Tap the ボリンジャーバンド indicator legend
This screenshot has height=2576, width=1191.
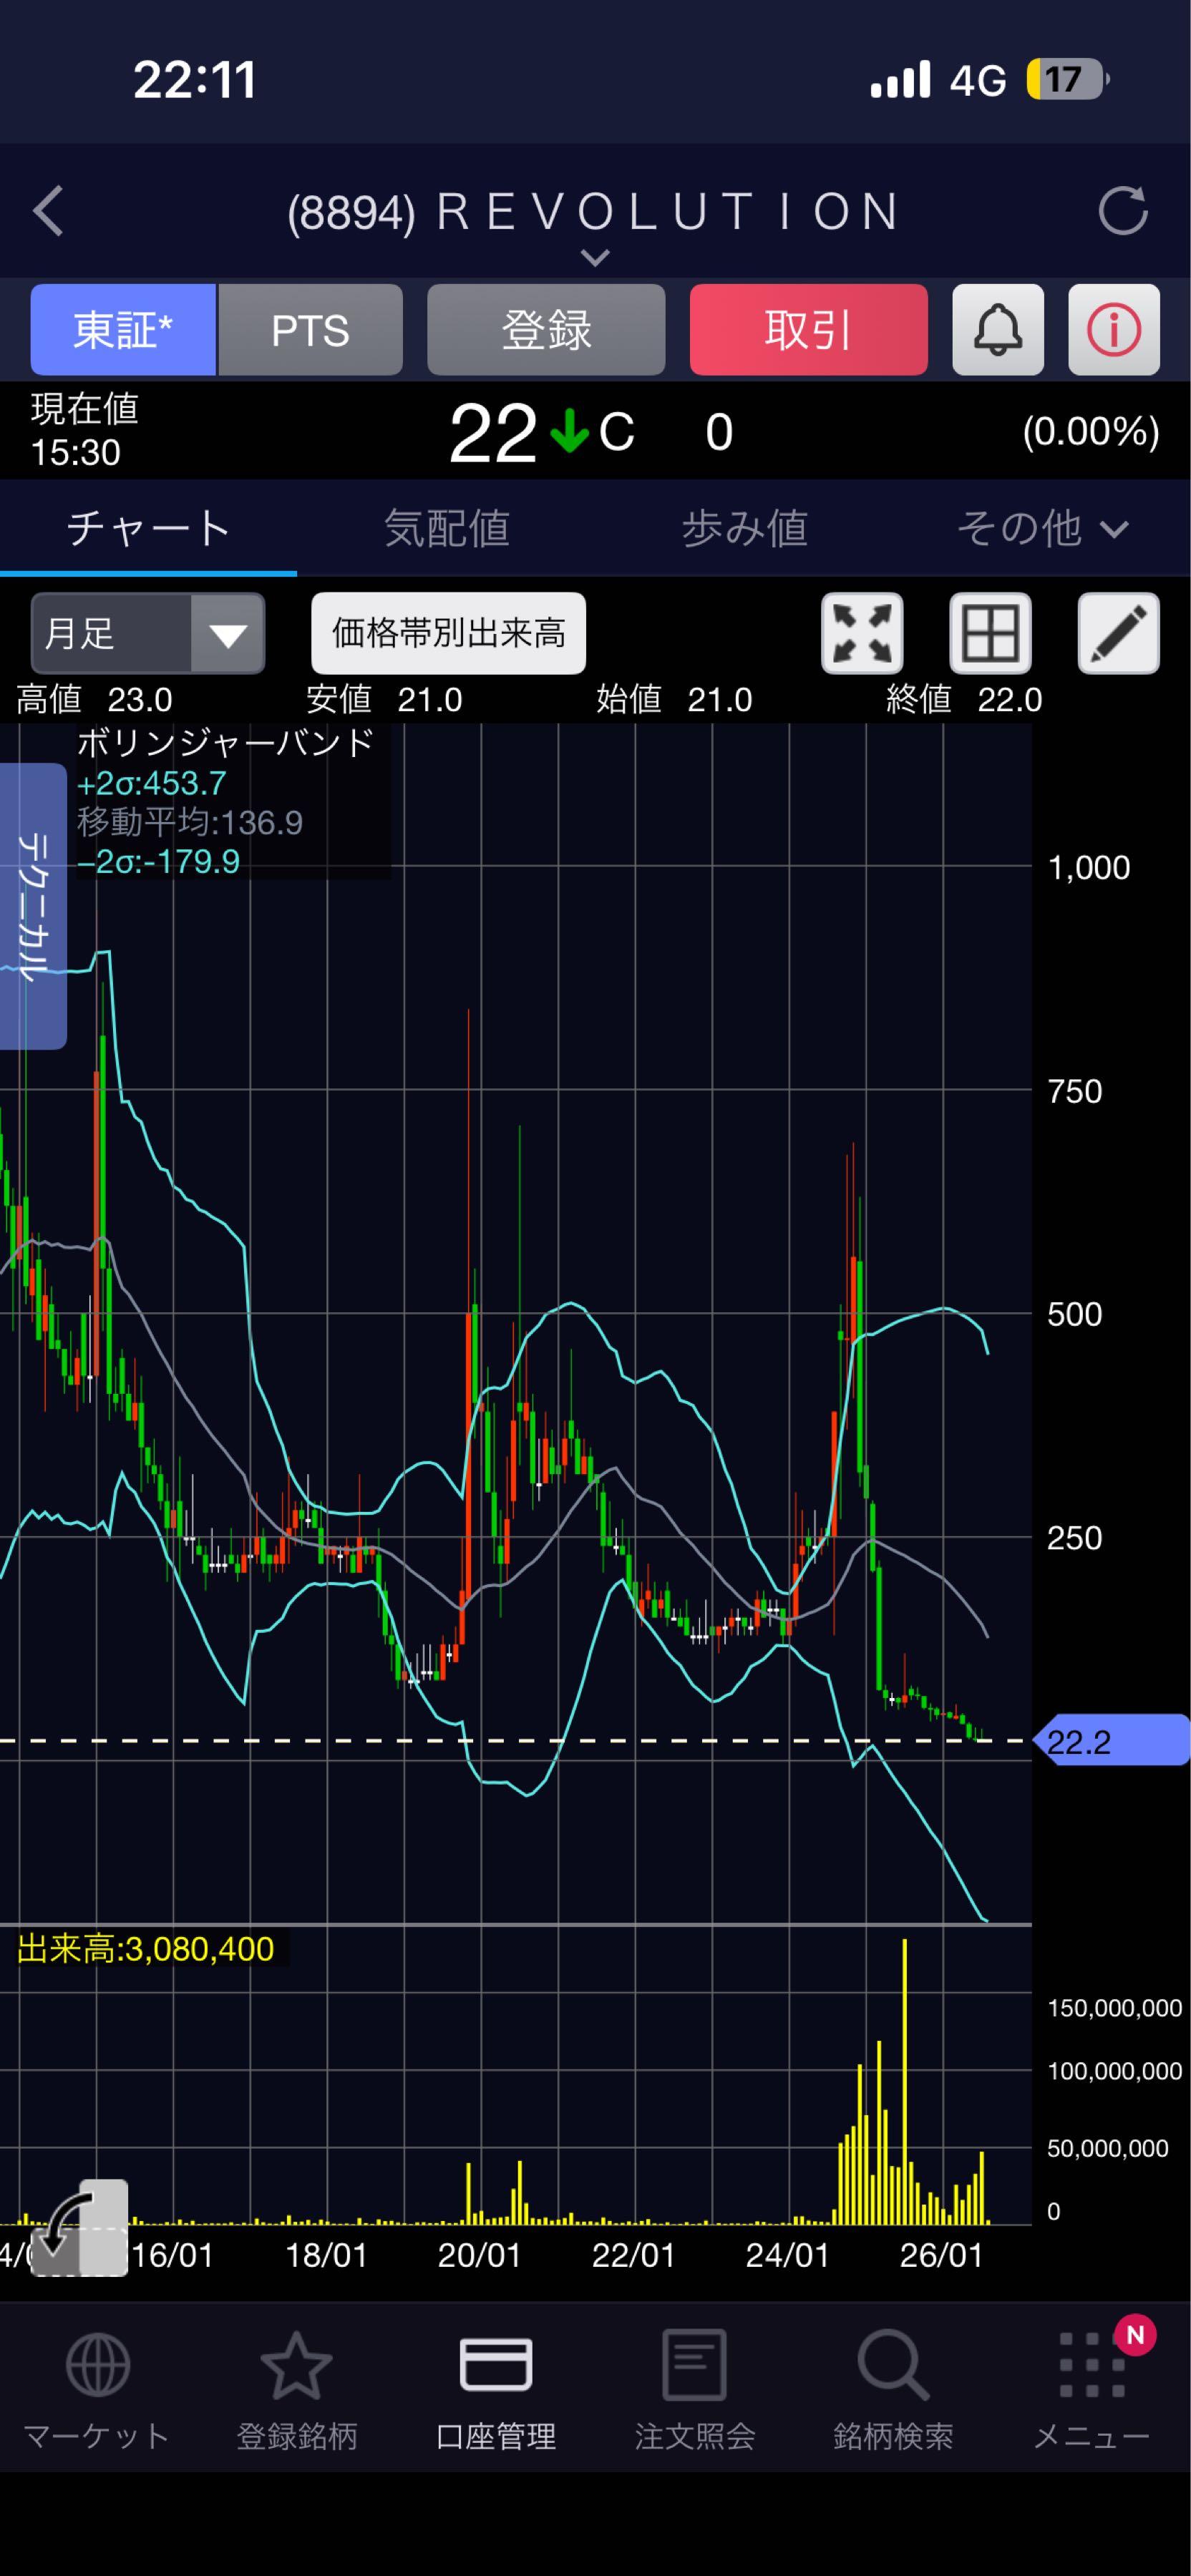225,743
